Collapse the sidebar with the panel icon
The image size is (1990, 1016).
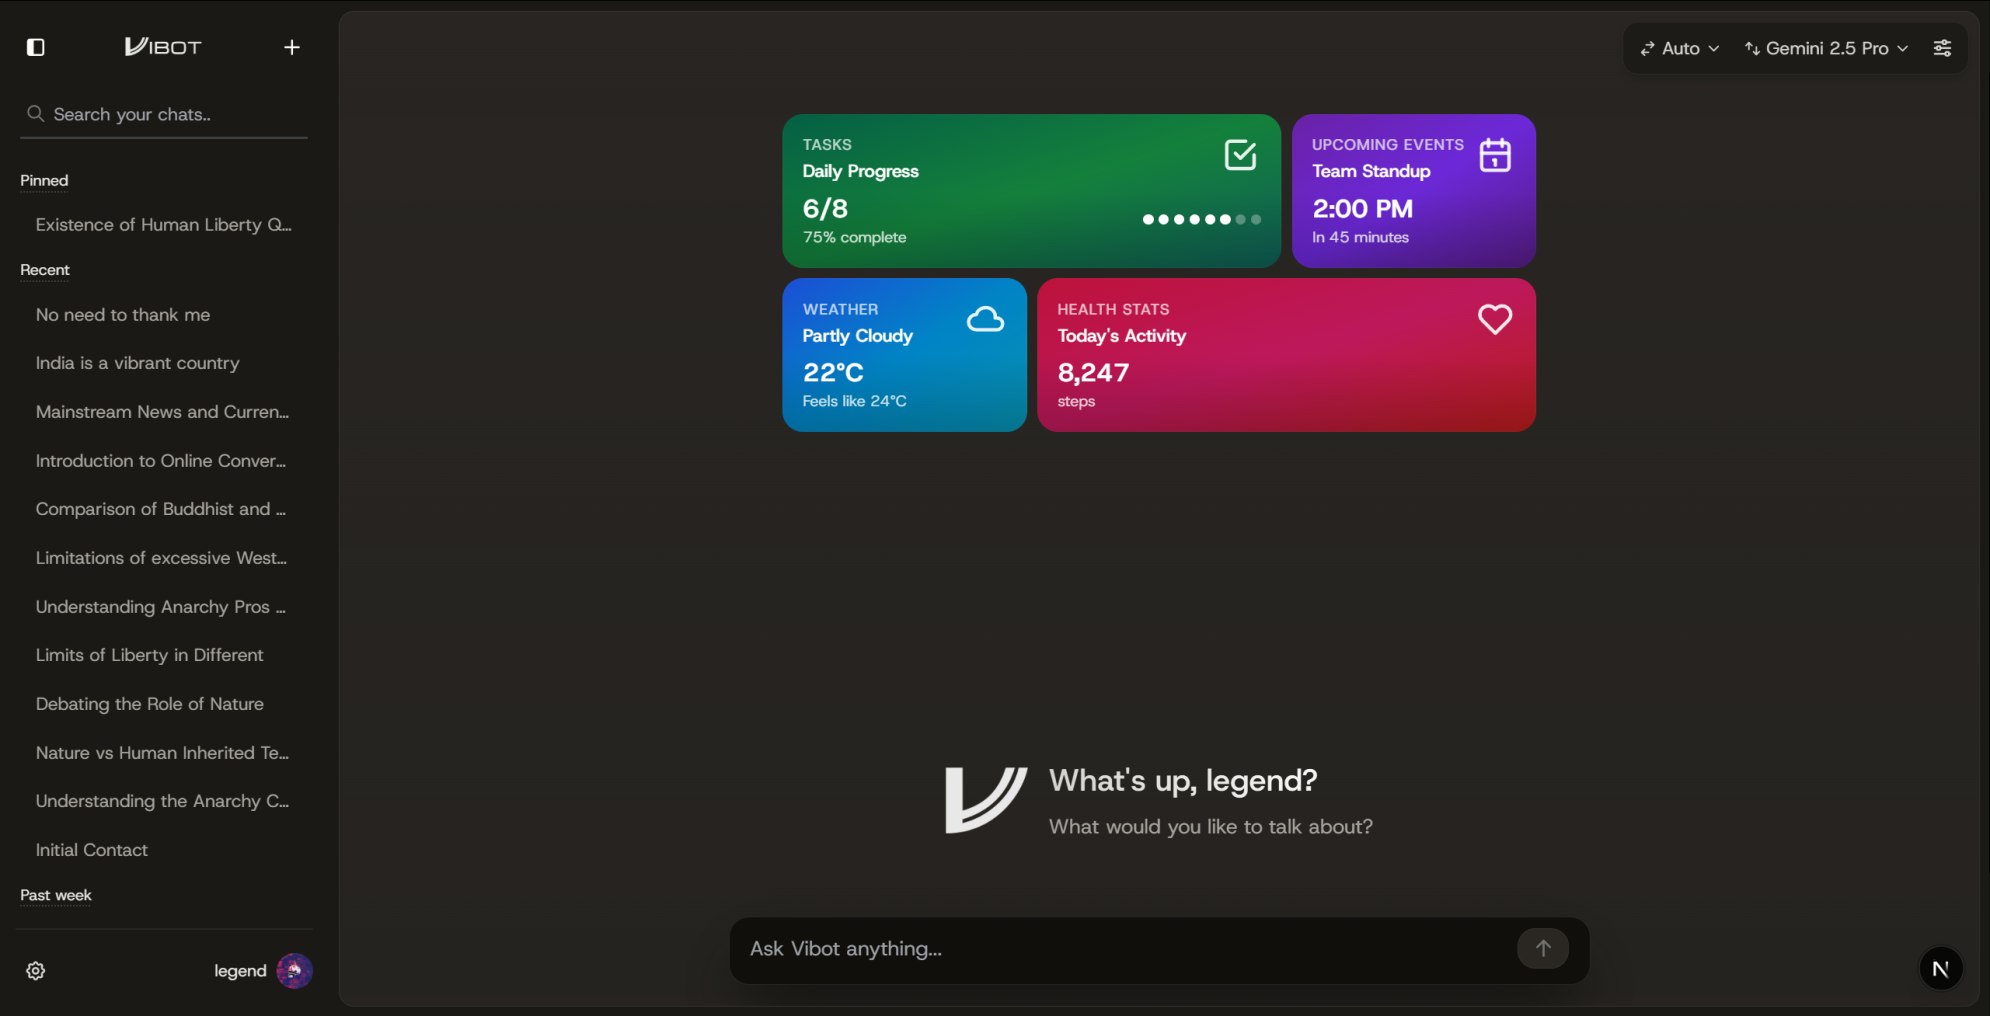click(36, 47)
